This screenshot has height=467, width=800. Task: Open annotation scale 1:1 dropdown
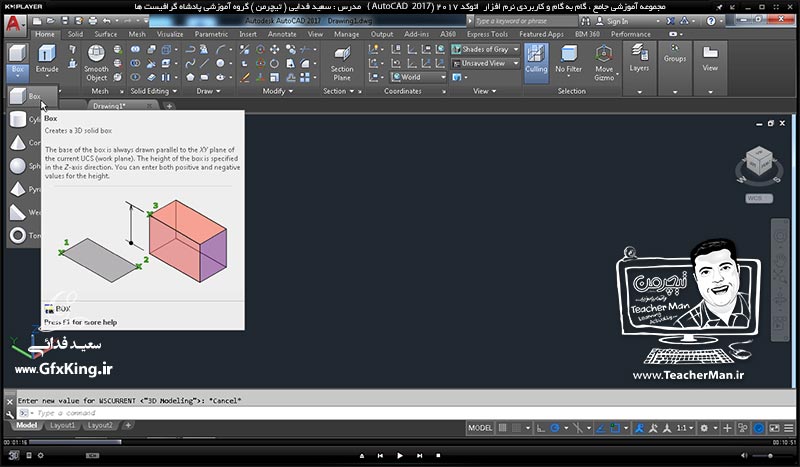tap(685, 428)
